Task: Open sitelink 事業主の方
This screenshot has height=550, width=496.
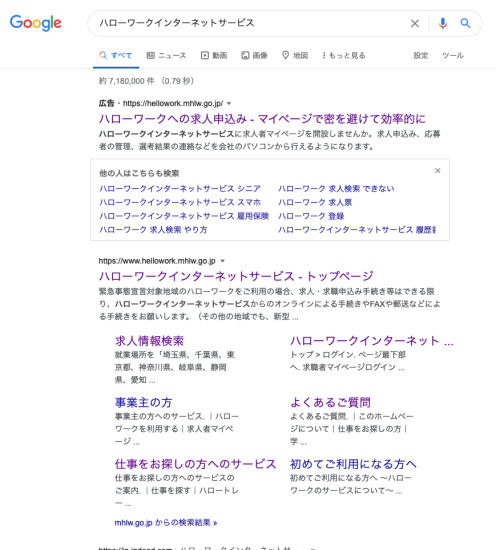Action: (143, 403)
